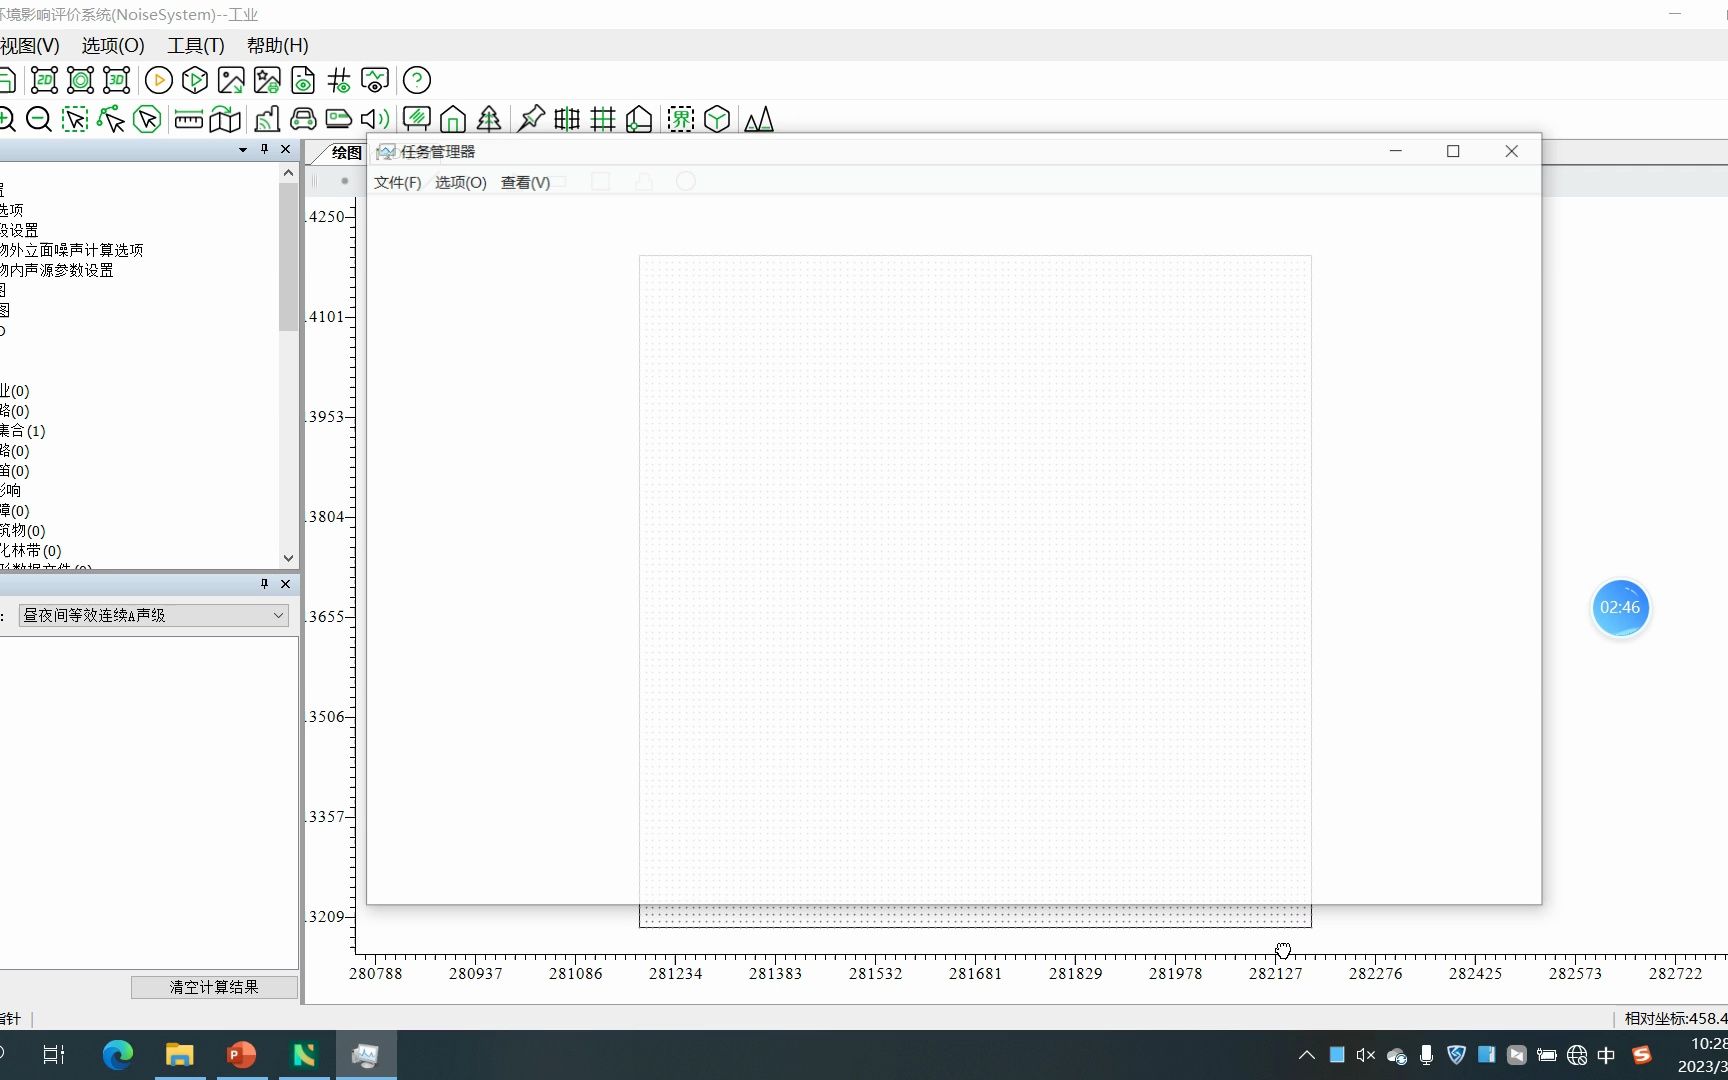
Task: Open 选项(O) menu in 任务管理器
Action: (461, 182)
